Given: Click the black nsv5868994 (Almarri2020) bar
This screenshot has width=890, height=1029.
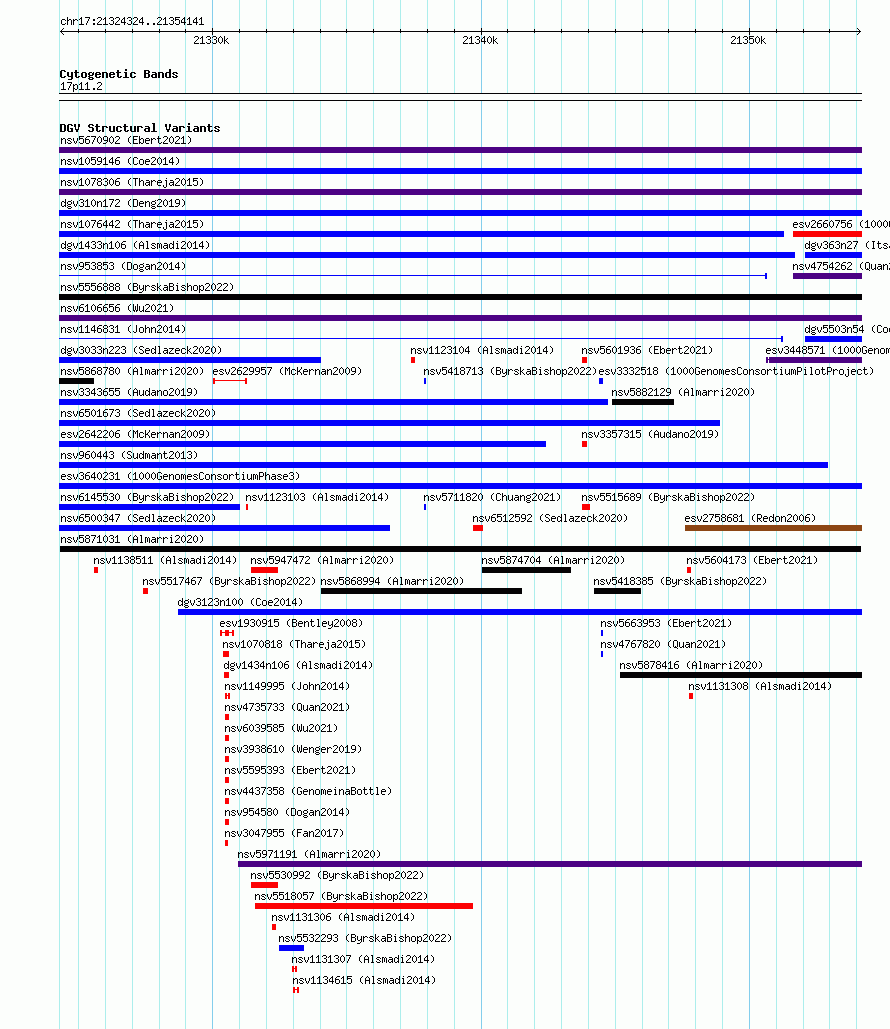Looking at the screenshot, I should (x=421, y=591).
